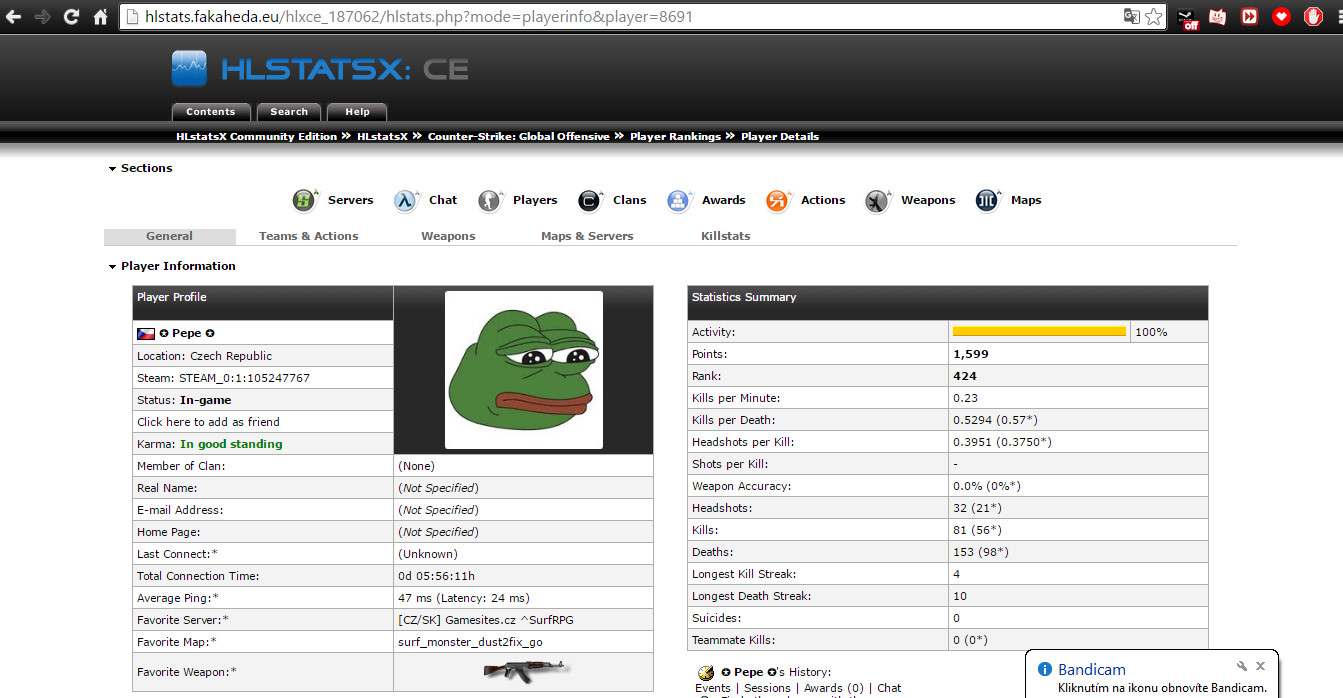The width and height of the screenshot is (1343, 698).
Task: Click the HLstatsX CE logo
Action: pyautogui.click(x=320, y=68)
